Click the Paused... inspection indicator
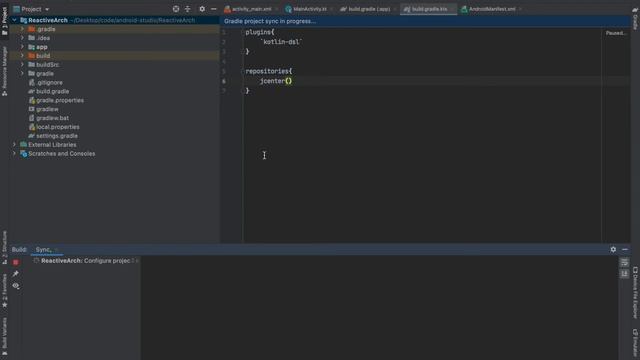Screen dimensions: 640x360 [x=616, y=33]
